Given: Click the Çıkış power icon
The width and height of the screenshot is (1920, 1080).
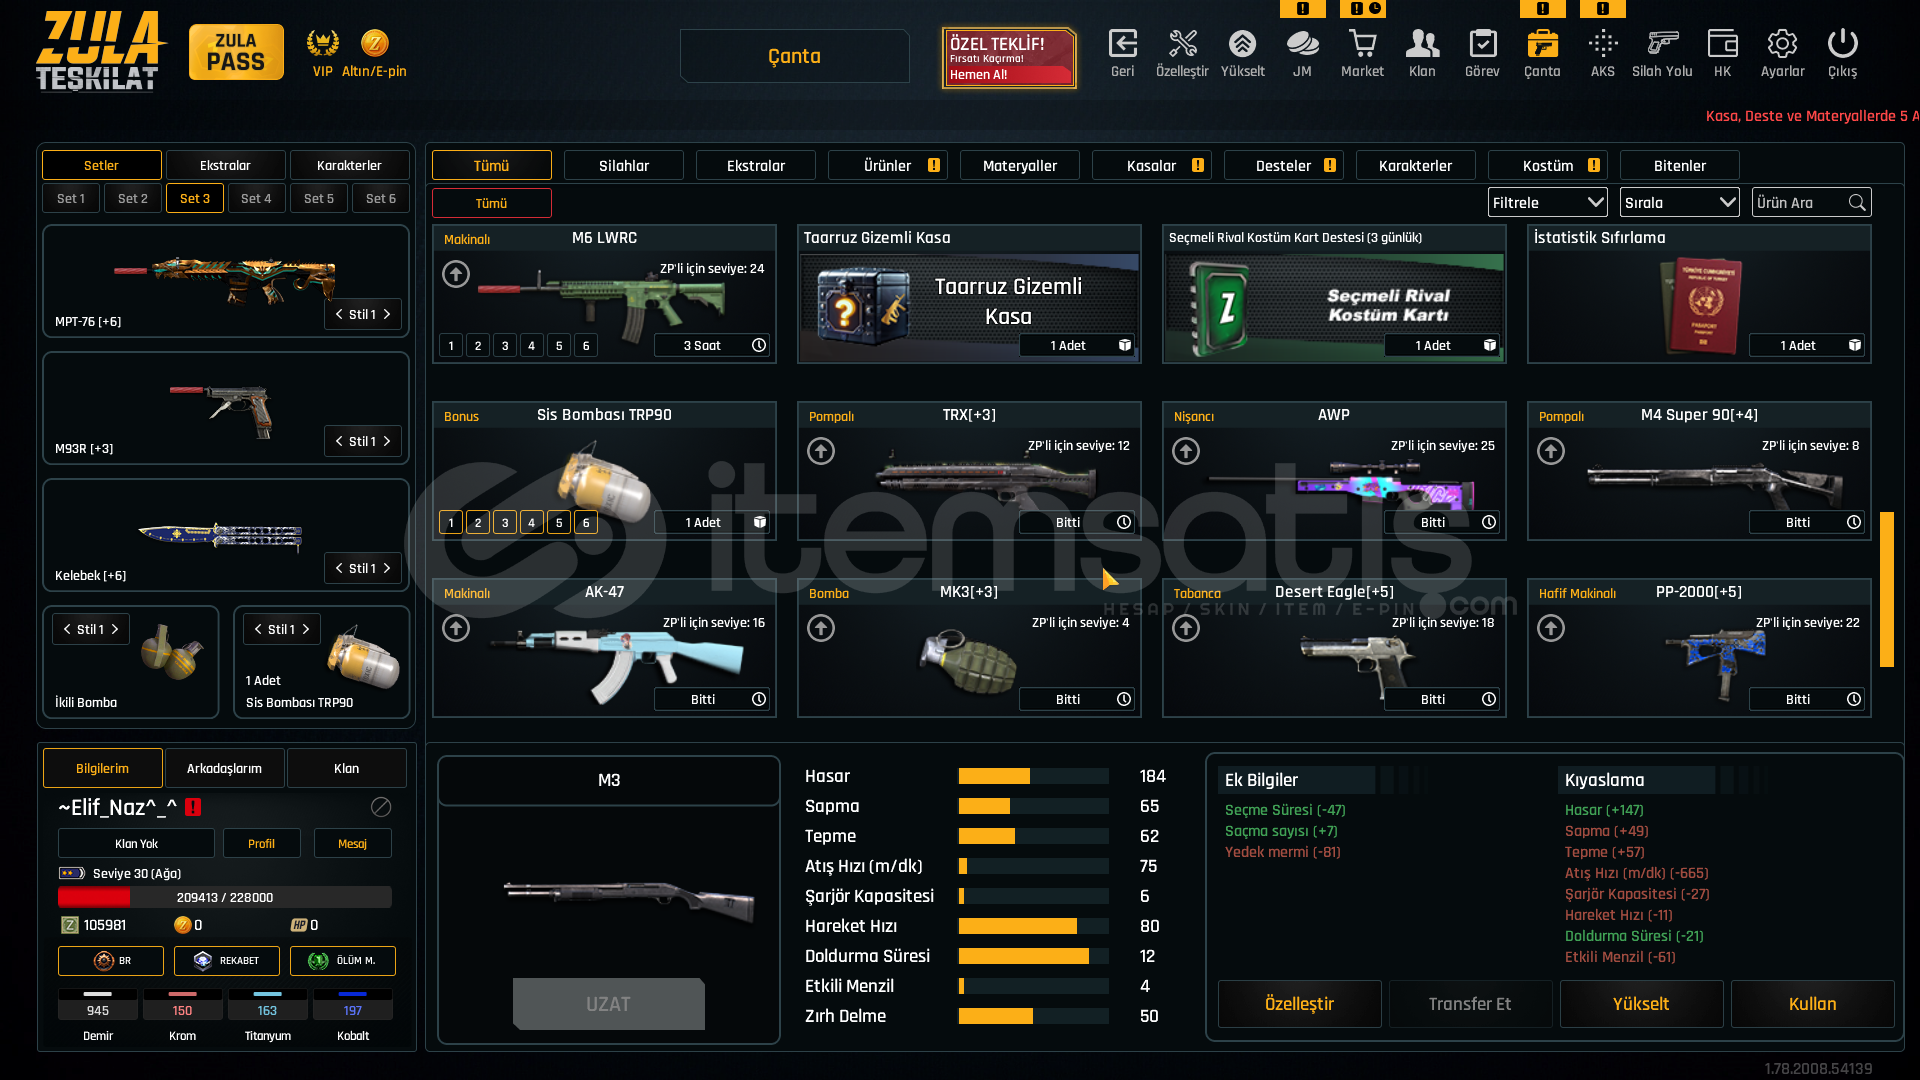Looking at the screenshot, I should 1842,45.
